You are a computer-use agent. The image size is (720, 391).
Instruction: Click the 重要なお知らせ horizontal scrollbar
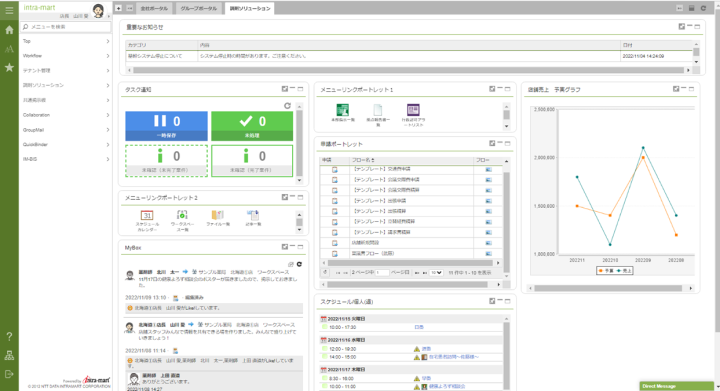408,70
